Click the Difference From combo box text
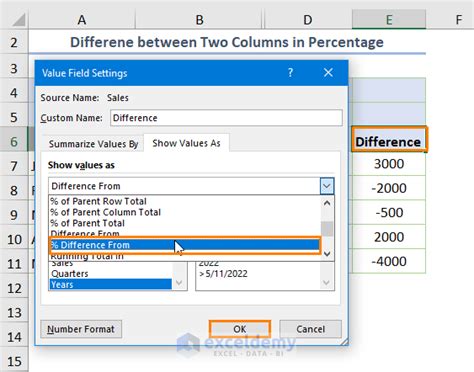 click(86, 186)
